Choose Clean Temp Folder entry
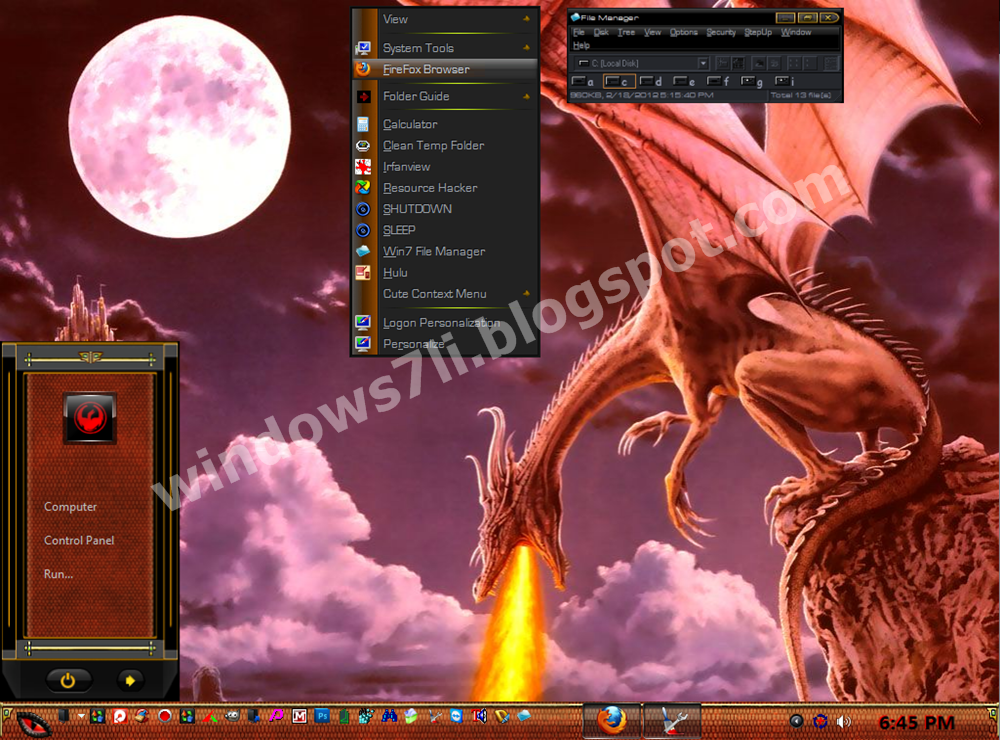This screenshot has width=1000, height=740. click(445, 145)
